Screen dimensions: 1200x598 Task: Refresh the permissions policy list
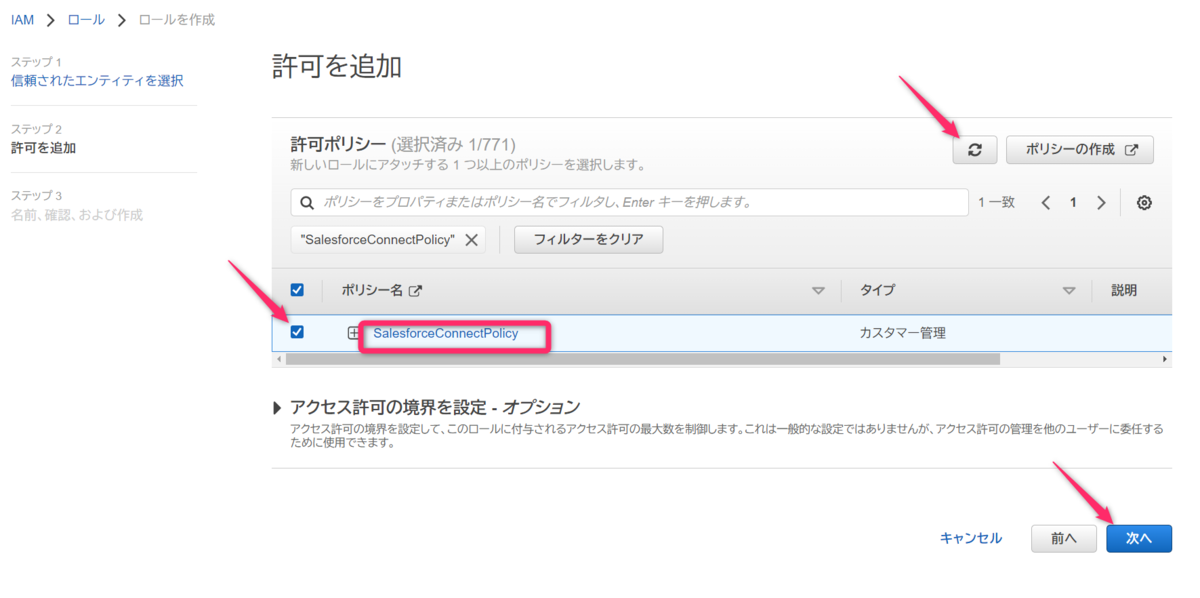click(974, 149)
